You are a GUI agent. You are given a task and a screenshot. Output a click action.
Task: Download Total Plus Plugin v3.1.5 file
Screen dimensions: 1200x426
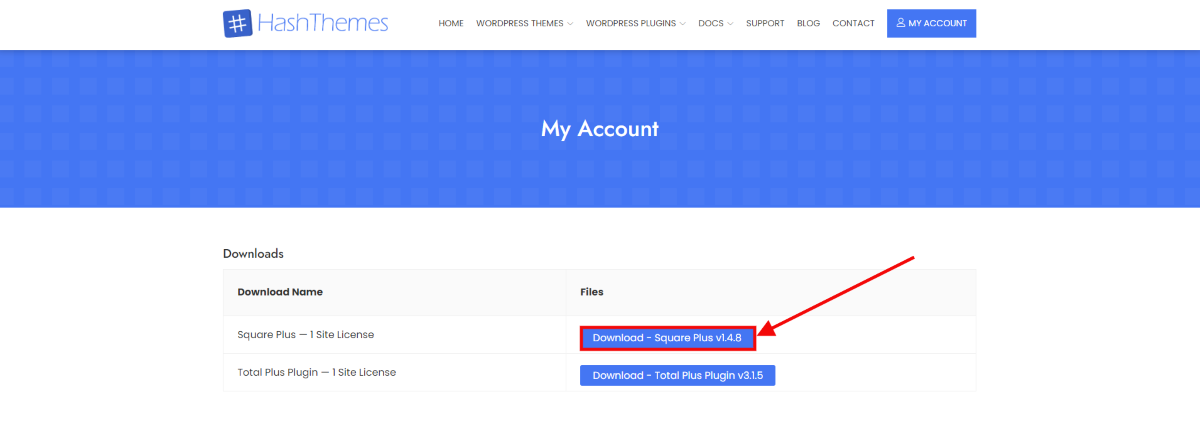pos(677,375)
